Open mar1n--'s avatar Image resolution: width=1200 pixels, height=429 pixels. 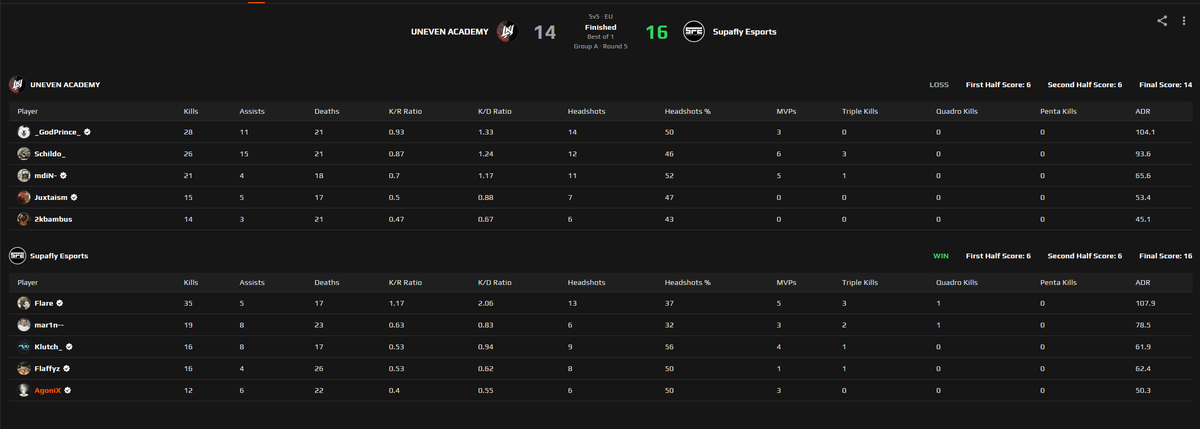[24, 325]
